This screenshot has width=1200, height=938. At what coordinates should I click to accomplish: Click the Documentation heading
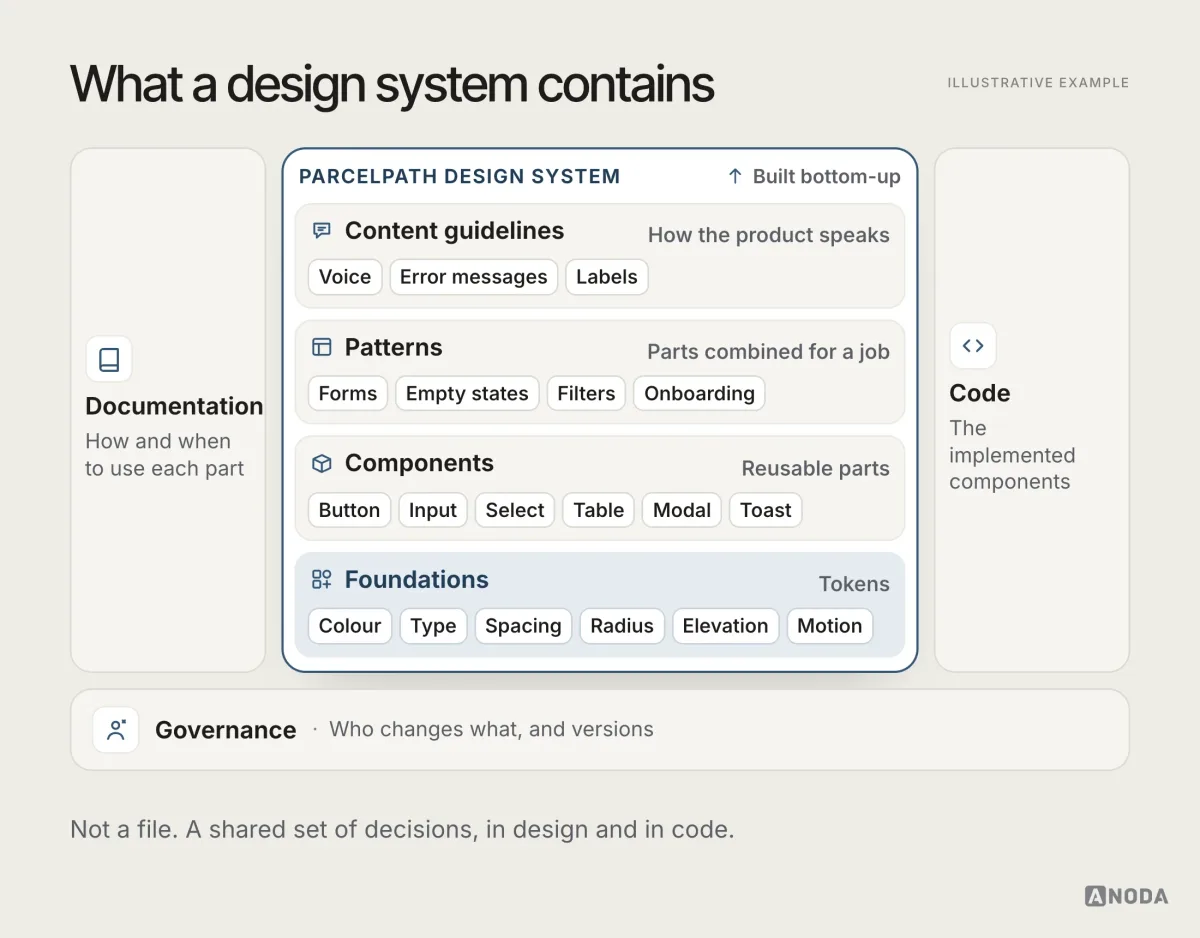coord(174,406)
